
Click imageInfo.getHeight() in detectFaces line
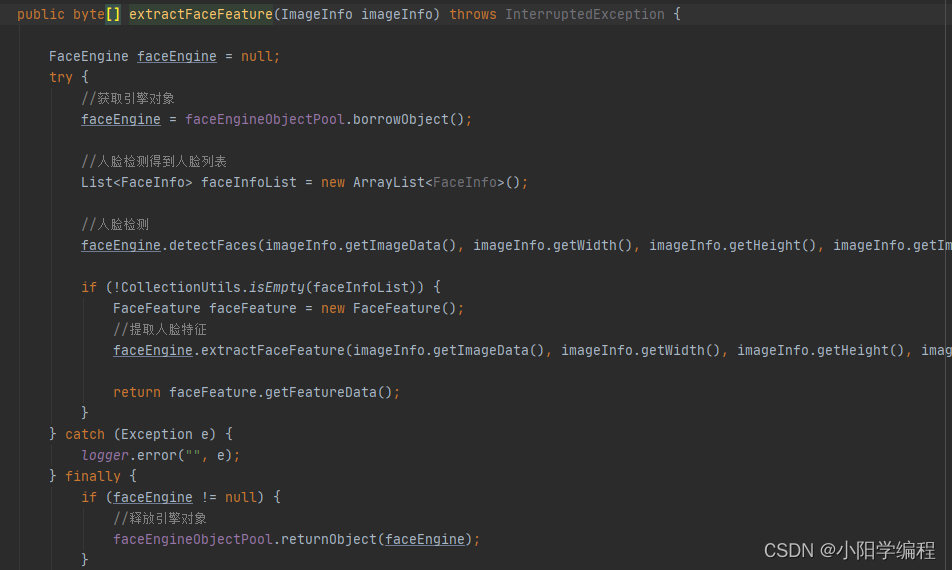733,245
